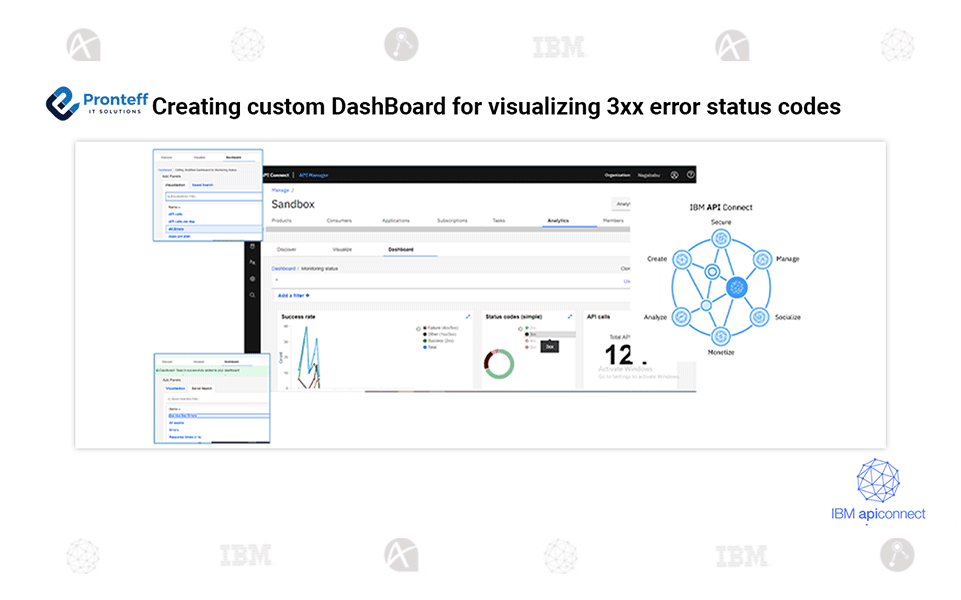961x600 pixels.
Task: Switch to the Visualize tab
Action: pos(342,249)
